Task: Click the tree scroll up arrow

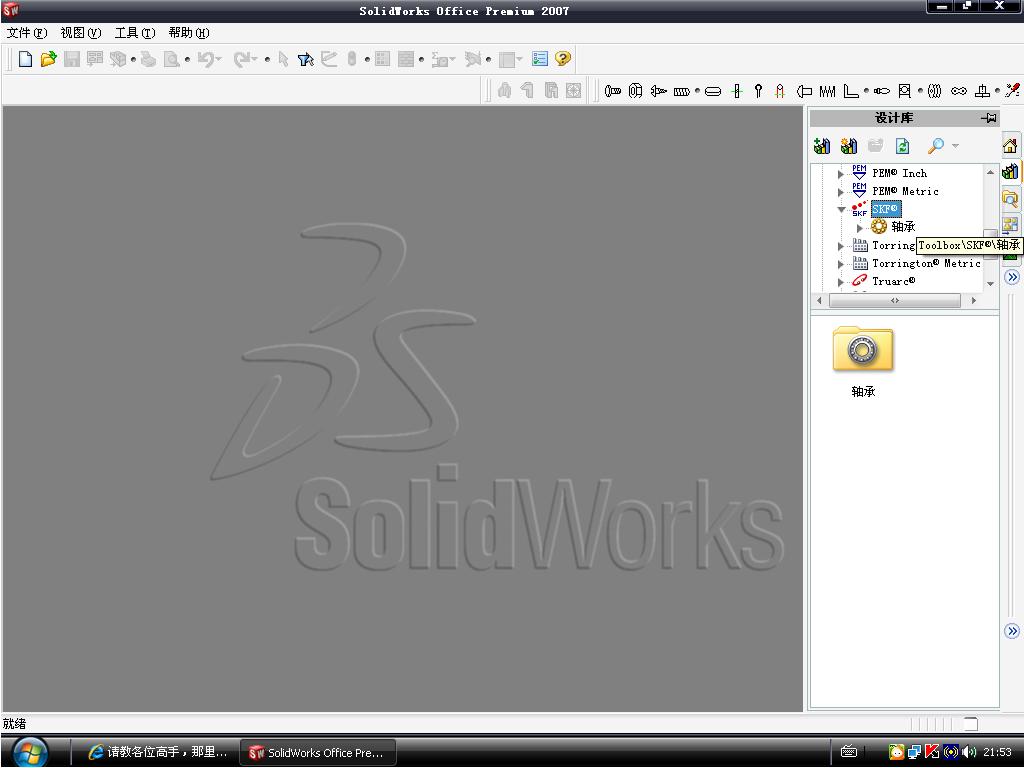Action: pos(990,172)
